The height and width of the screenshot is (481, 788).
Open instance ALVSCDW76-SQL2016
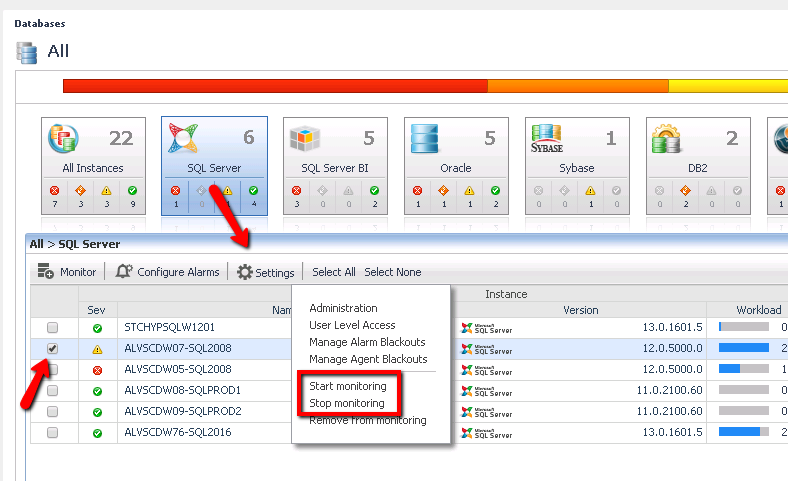178,432
